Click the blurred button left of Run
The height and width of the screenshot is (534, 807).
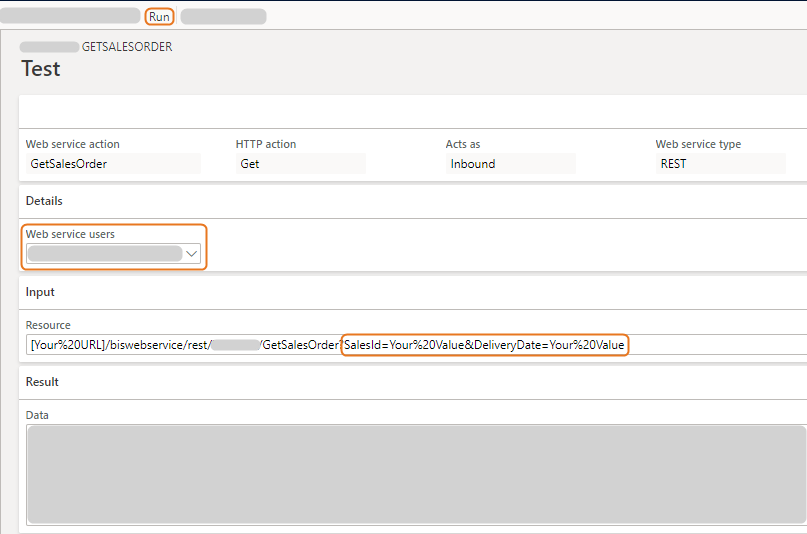point(70,16)
